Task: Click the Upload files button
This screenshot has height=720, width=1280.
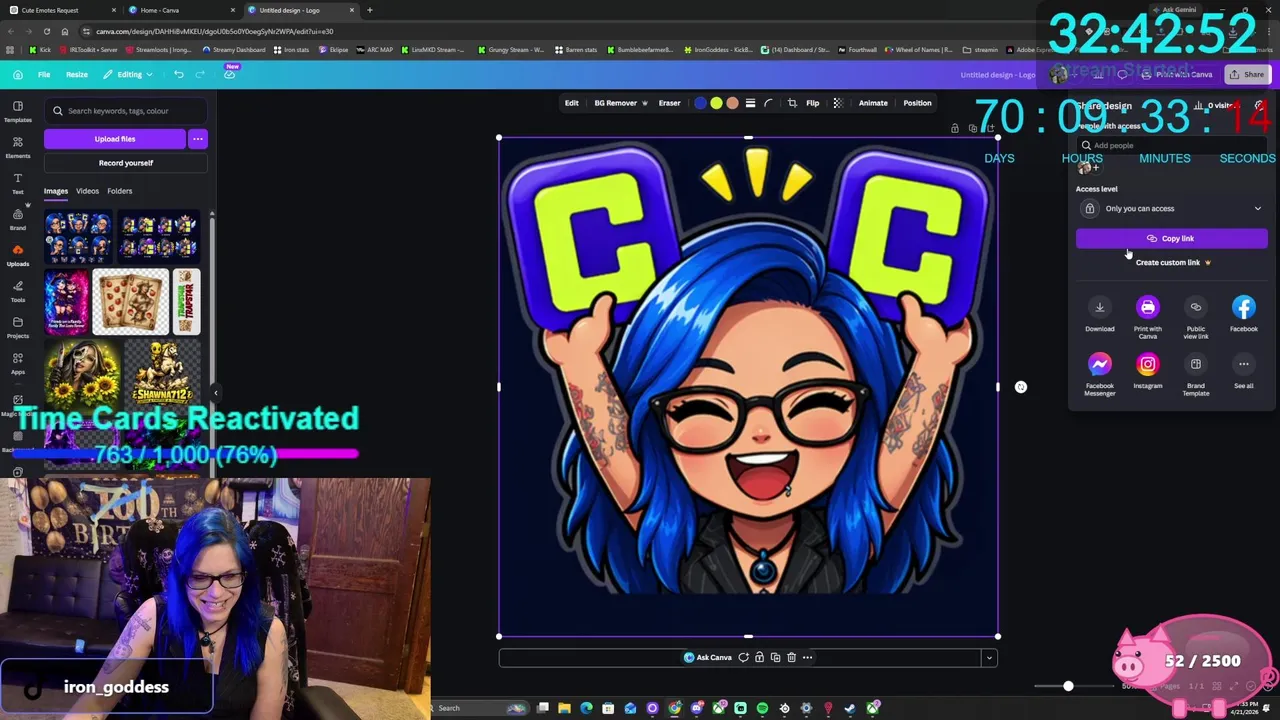Action: pyautogui.click(x=114, y=139)
